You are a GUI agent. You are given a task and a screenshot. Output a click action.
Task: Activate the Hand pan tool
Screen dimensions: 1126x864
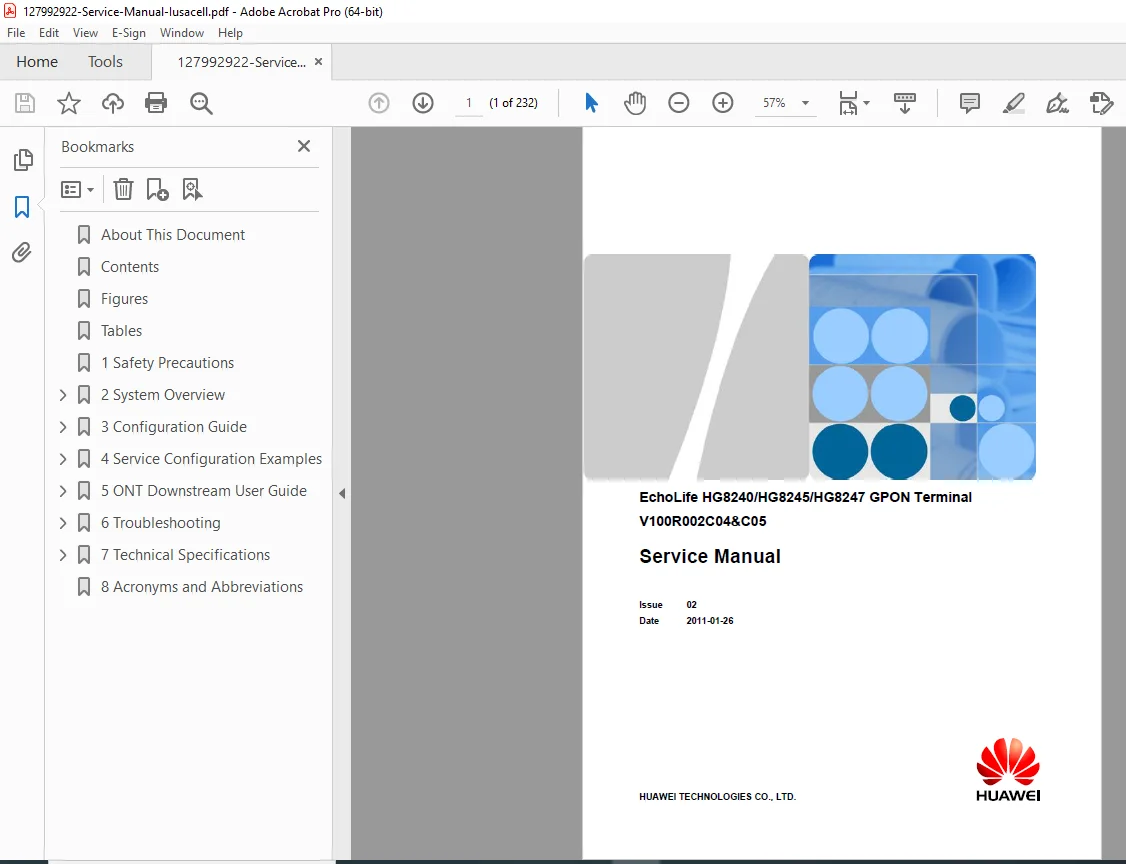coord(635,103)
